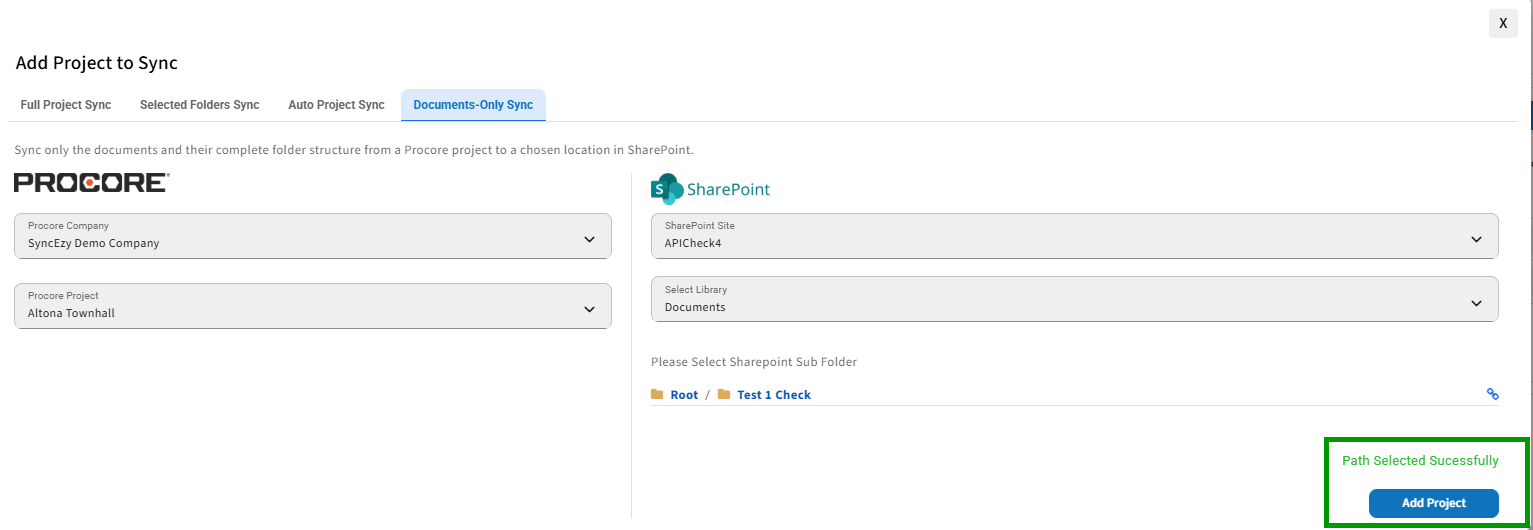
Task: Click the Add Project to Sync heading
Action: coord(97,63)
